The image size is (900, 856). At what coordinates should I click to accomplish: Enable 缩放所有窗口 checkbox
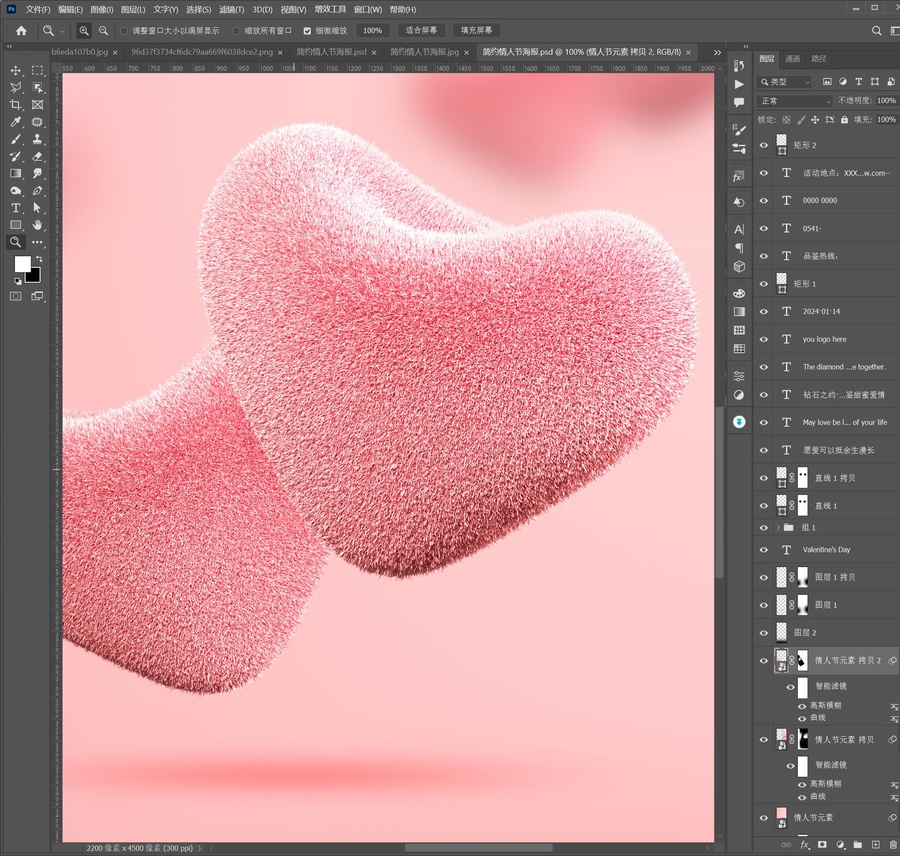point(236,31)
